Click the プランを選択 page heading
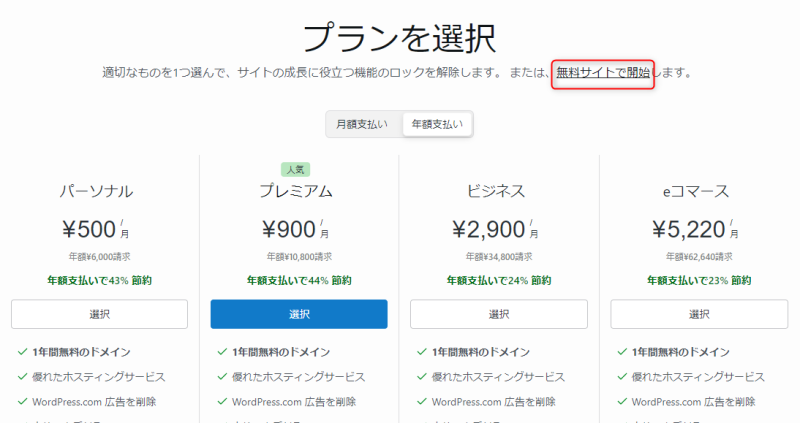This screenshot has width=800, height=423. pos(399,37)
